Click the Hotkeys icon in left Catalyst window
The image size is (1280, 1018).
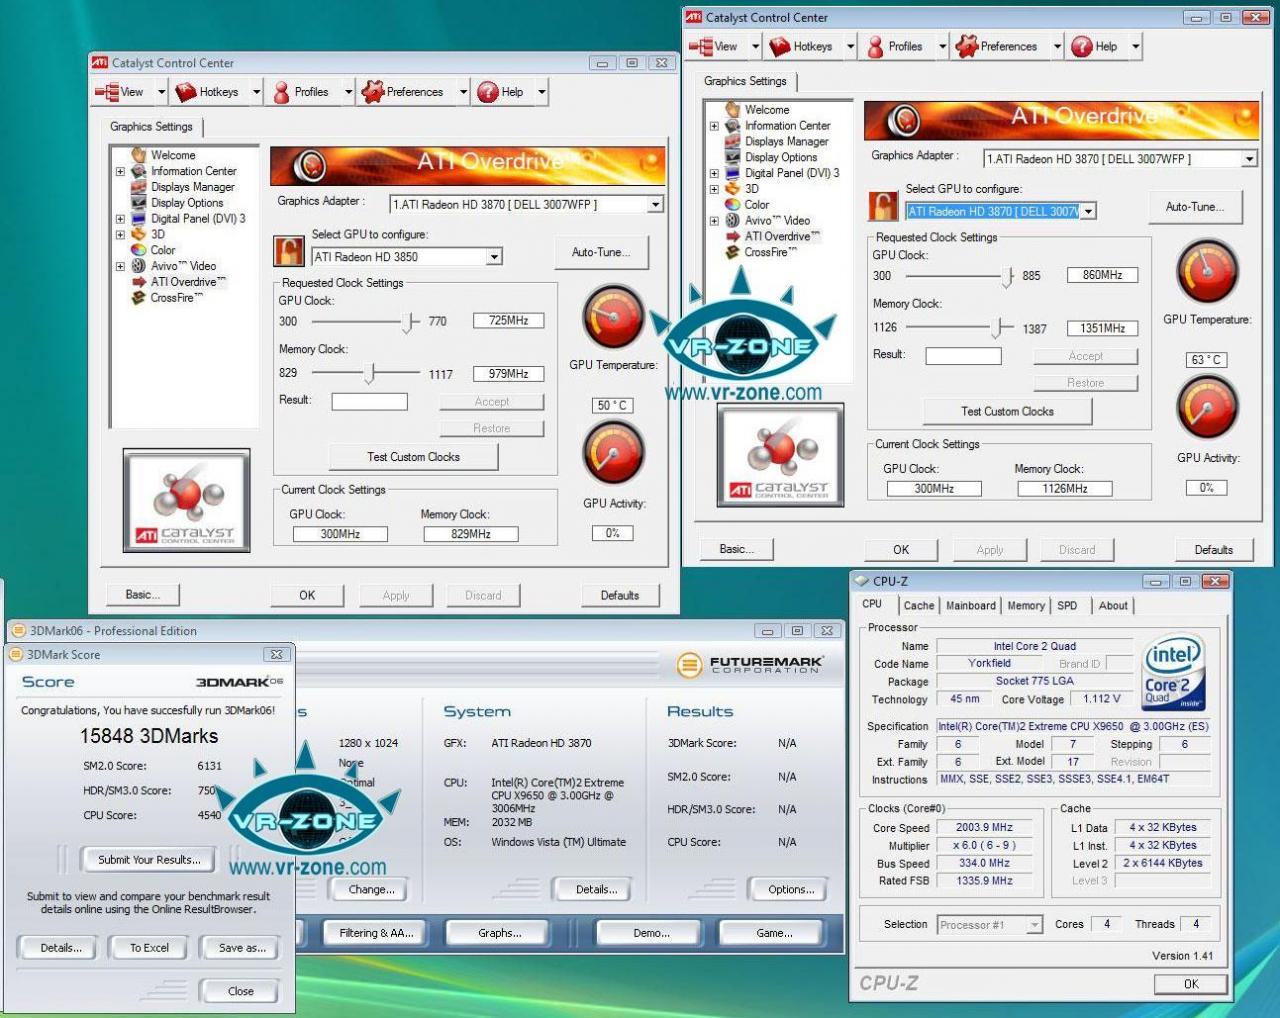click(186, 92)
